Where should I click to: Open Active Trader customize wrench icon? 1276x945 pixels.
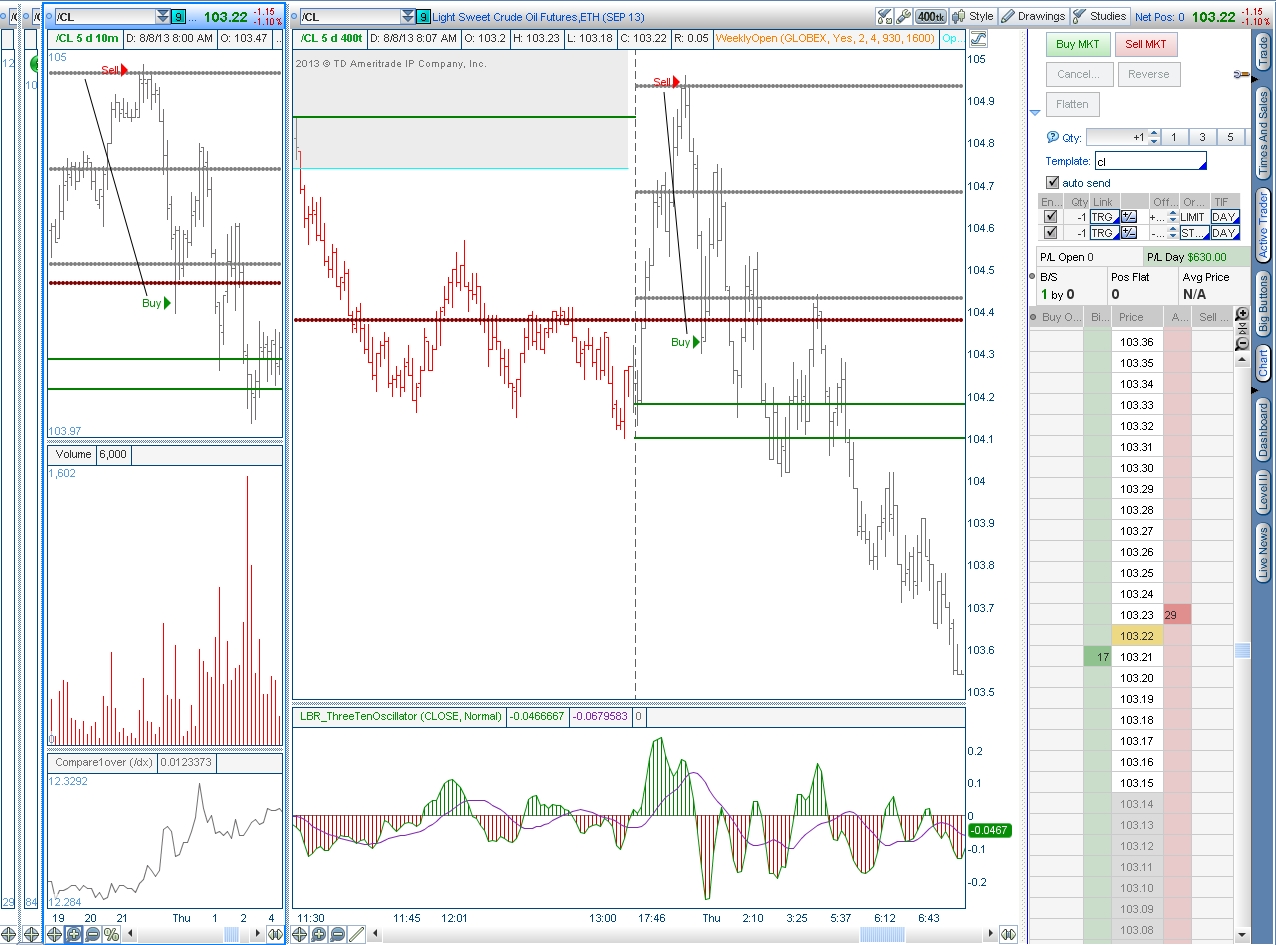[x=1241, y=75]
